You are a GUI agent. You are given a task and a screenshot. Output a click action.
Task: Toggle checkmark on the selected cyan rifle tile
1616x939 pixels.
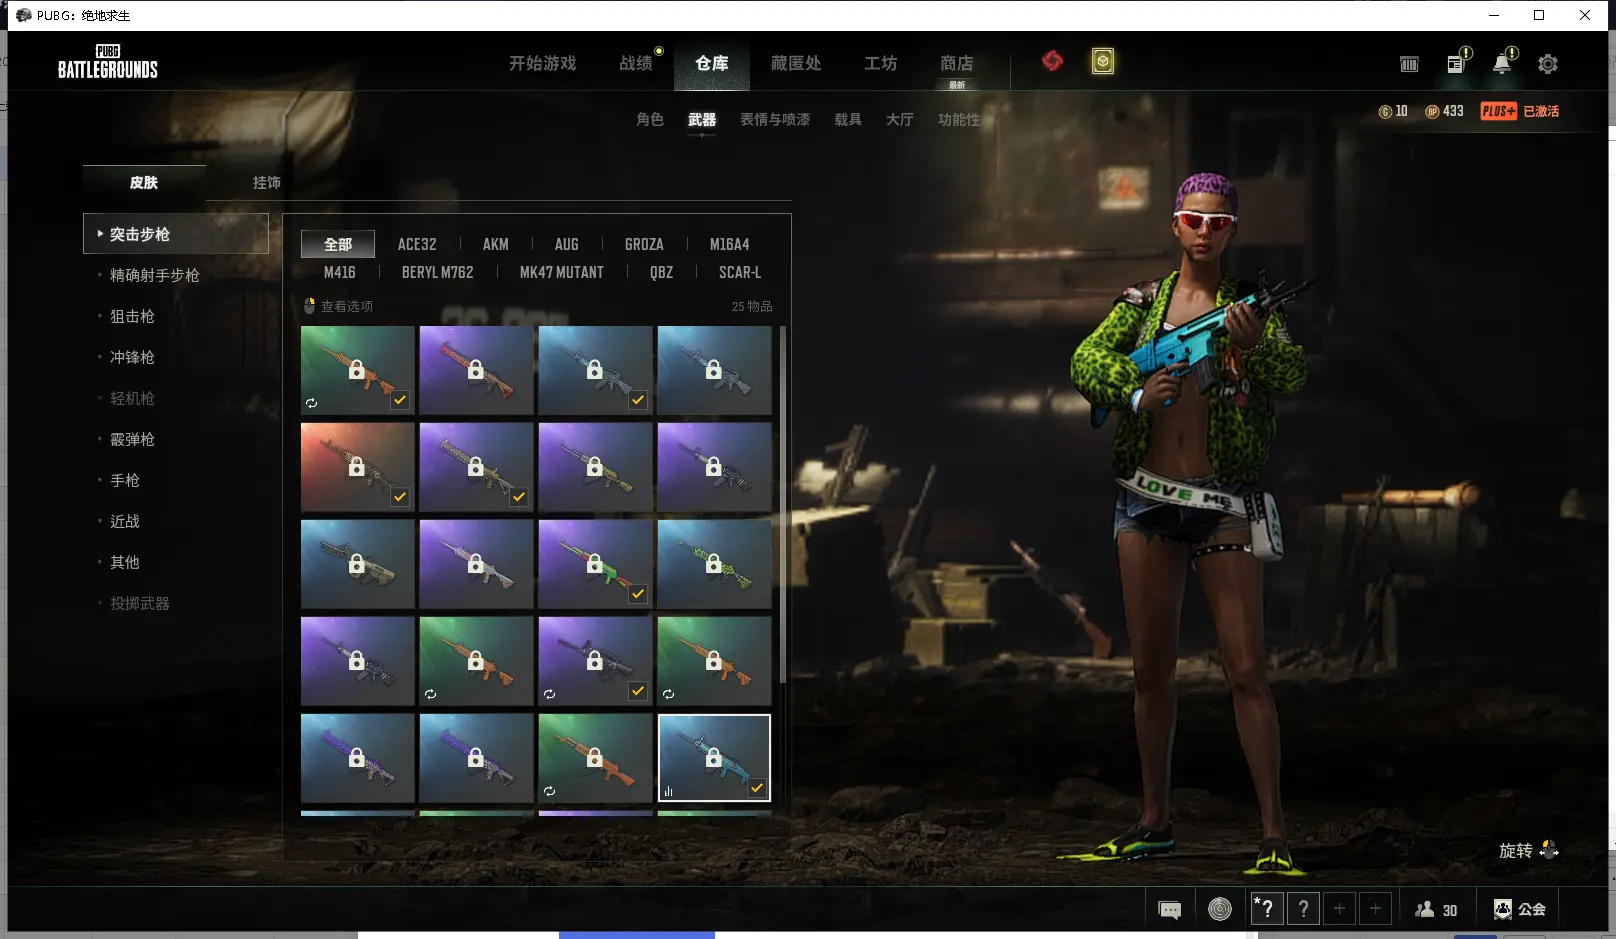[757, 788]
